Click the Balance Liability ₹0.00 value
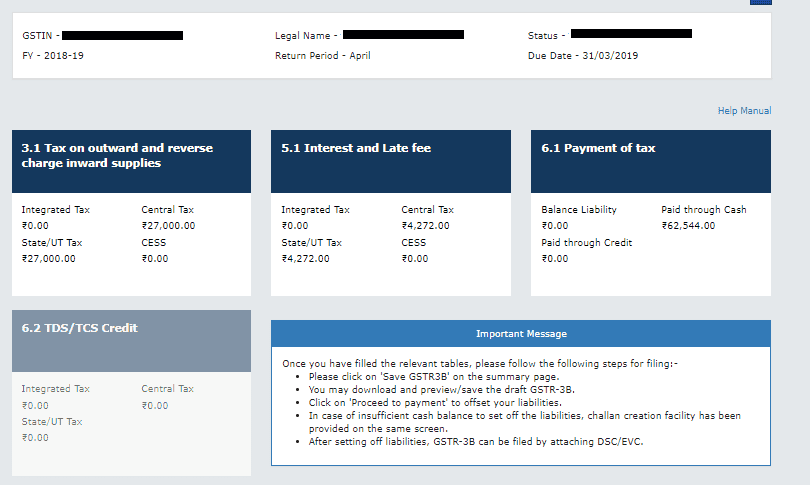 click(555, 226)
